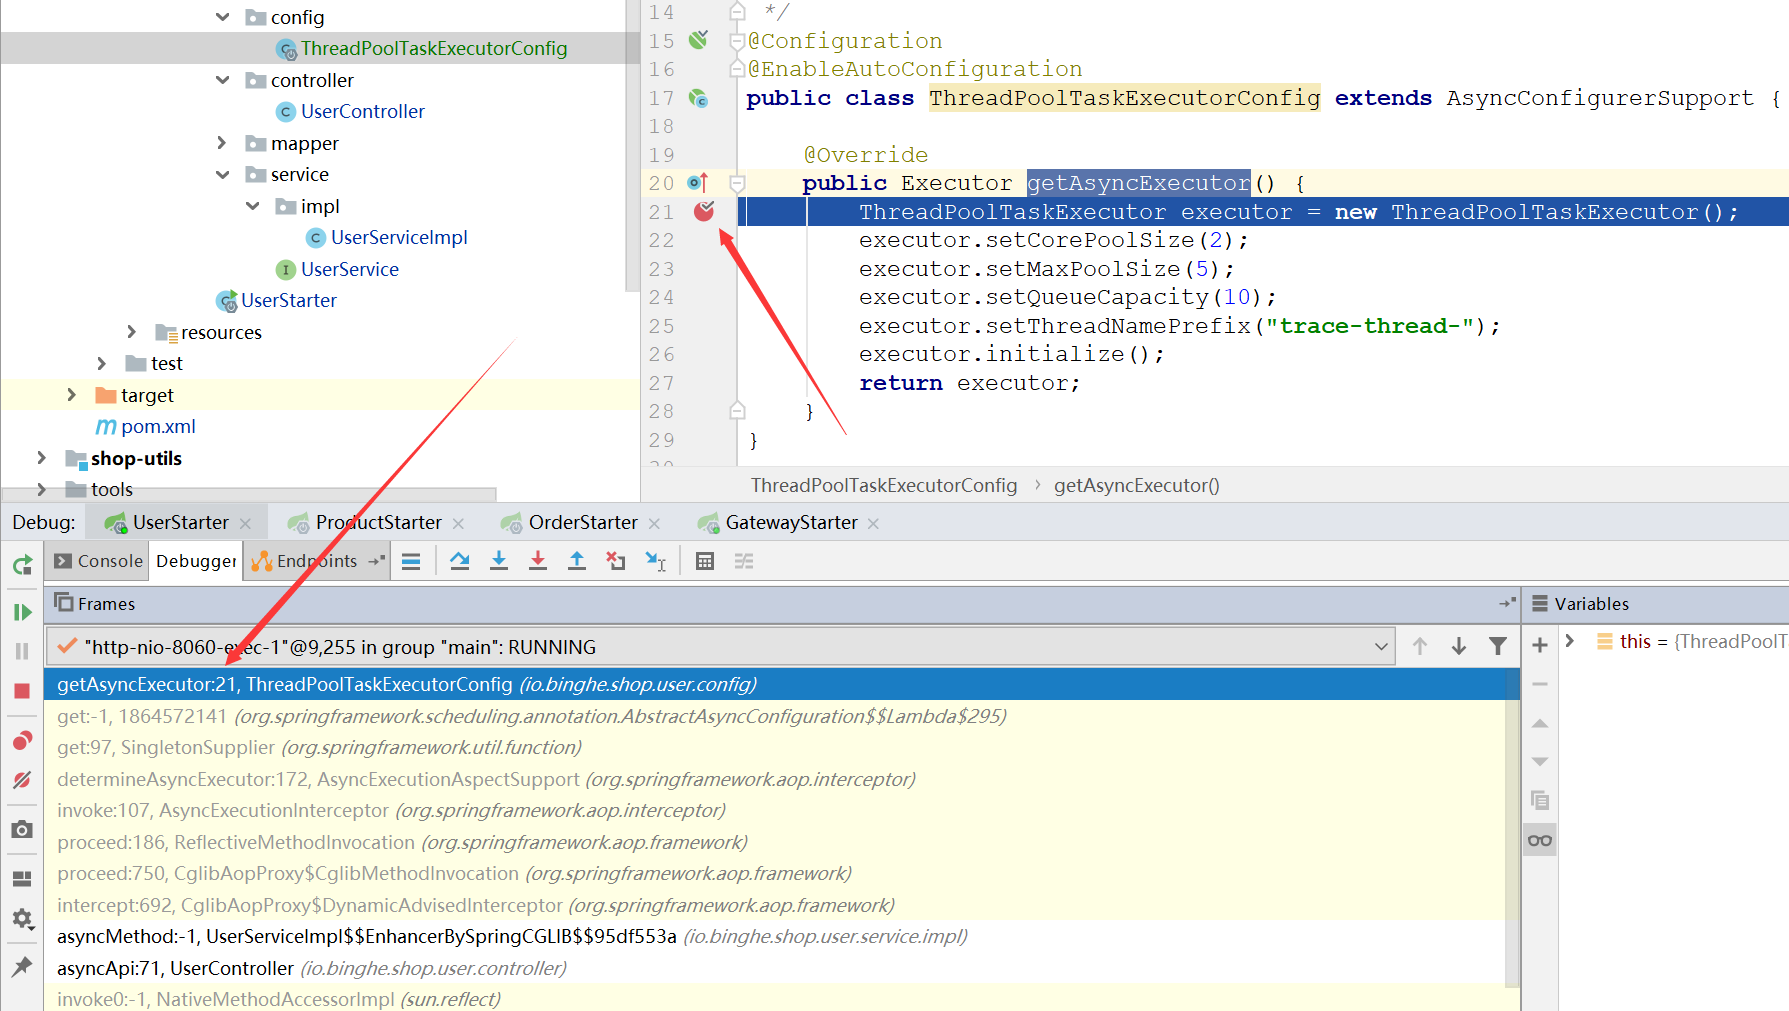Click the getAsyncExecutor() breadcrumb link
This screenshot has height=1011, width=1789.
click(1136, 485)
